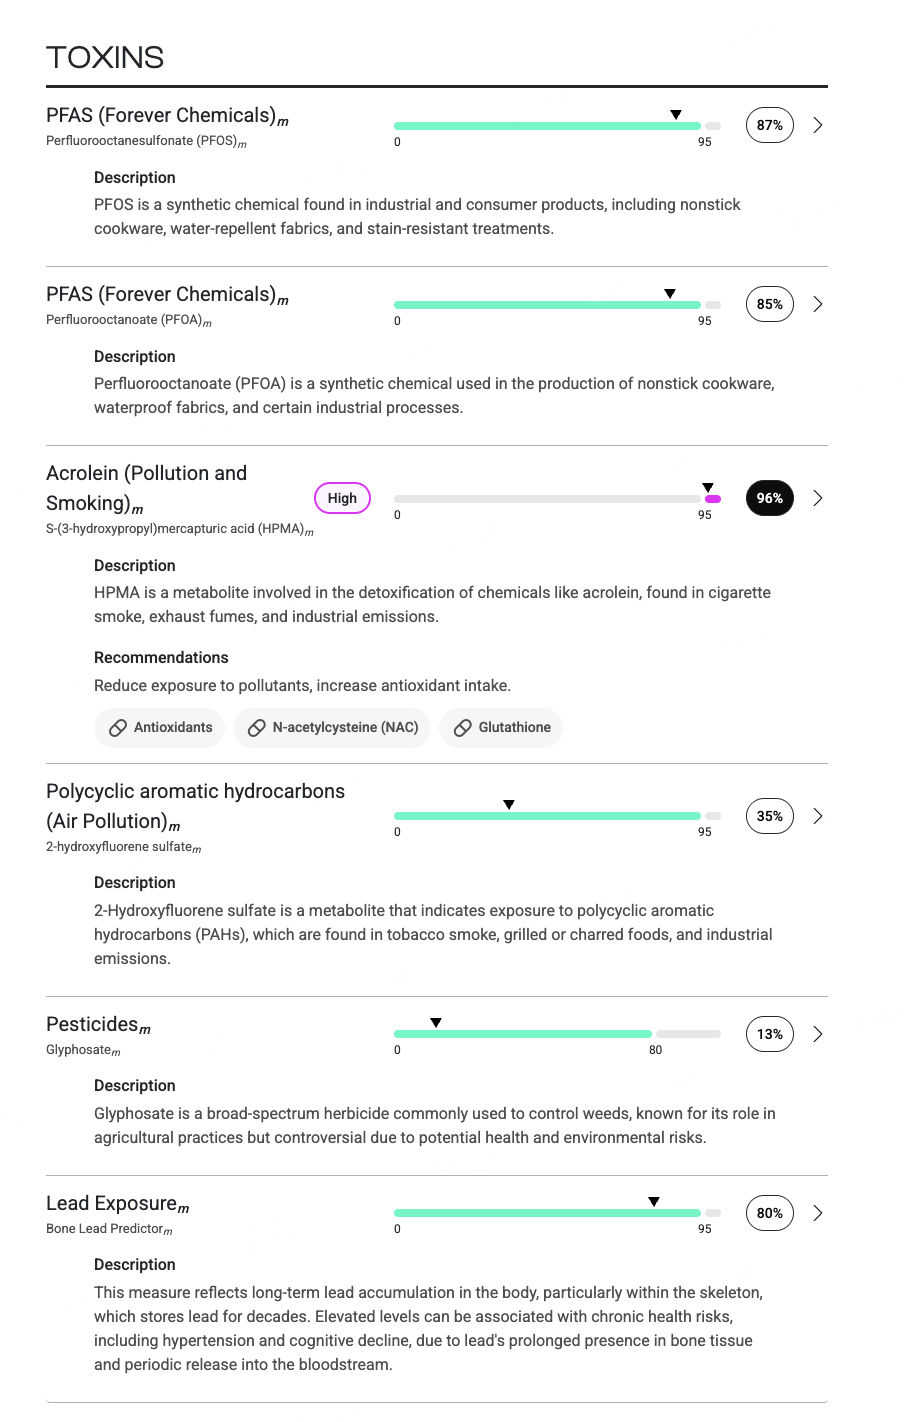Click the pill icon on N-acetylcysteine chip
The image size is (916, 1422).
[x=257, y=728]
